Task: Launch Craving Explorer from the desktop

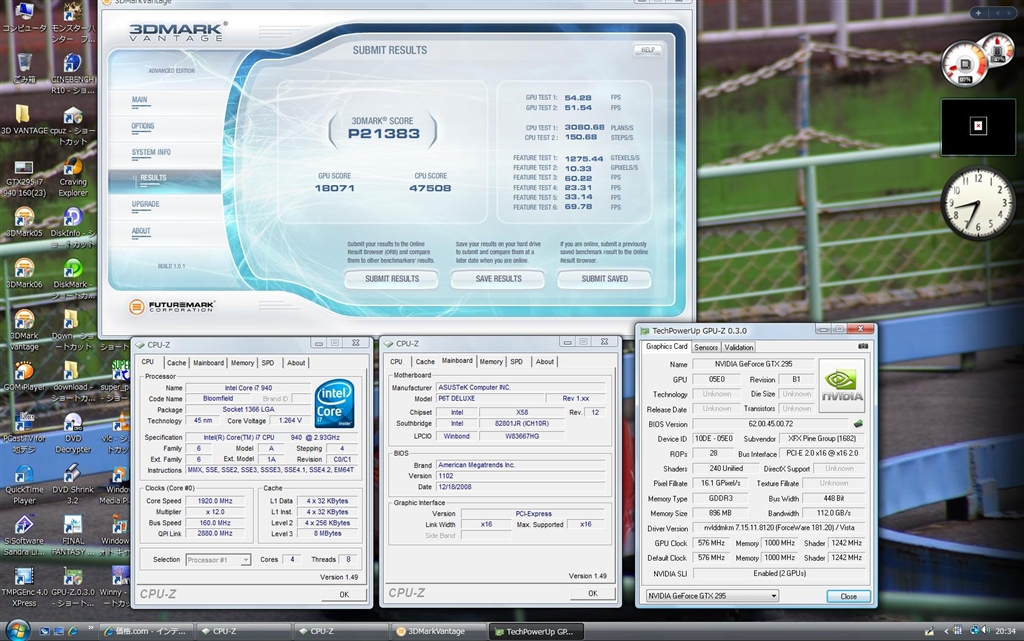Action: 72,176
